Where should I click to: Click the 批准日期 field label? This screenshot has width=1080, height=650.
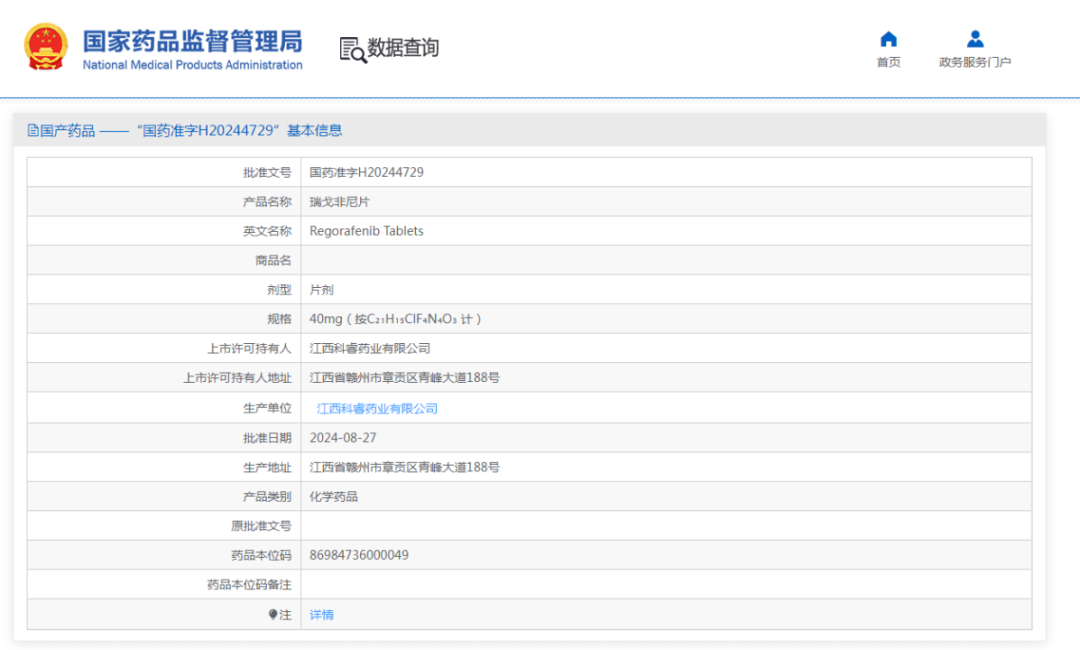(x=267, y=438)
